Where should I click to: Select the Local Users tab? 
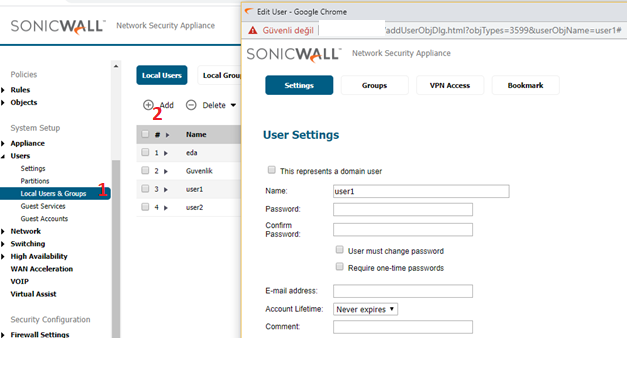pos(162,75)
